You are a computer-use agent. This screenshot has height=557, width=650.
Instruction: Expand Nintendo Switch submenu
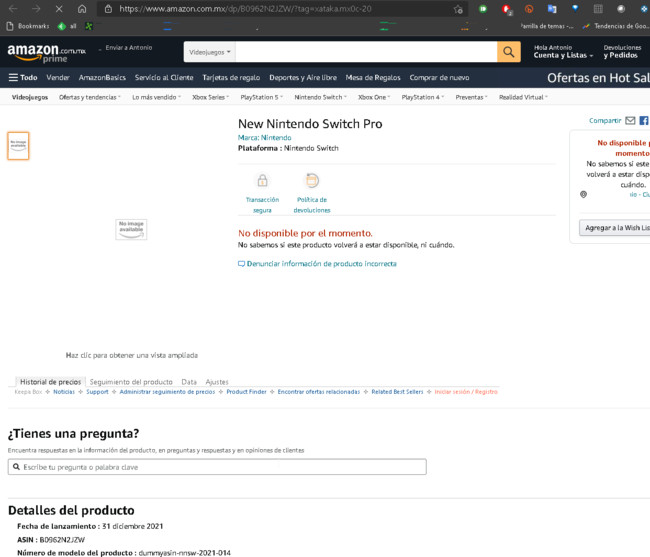pyautogui.click(x=320, y=97)
